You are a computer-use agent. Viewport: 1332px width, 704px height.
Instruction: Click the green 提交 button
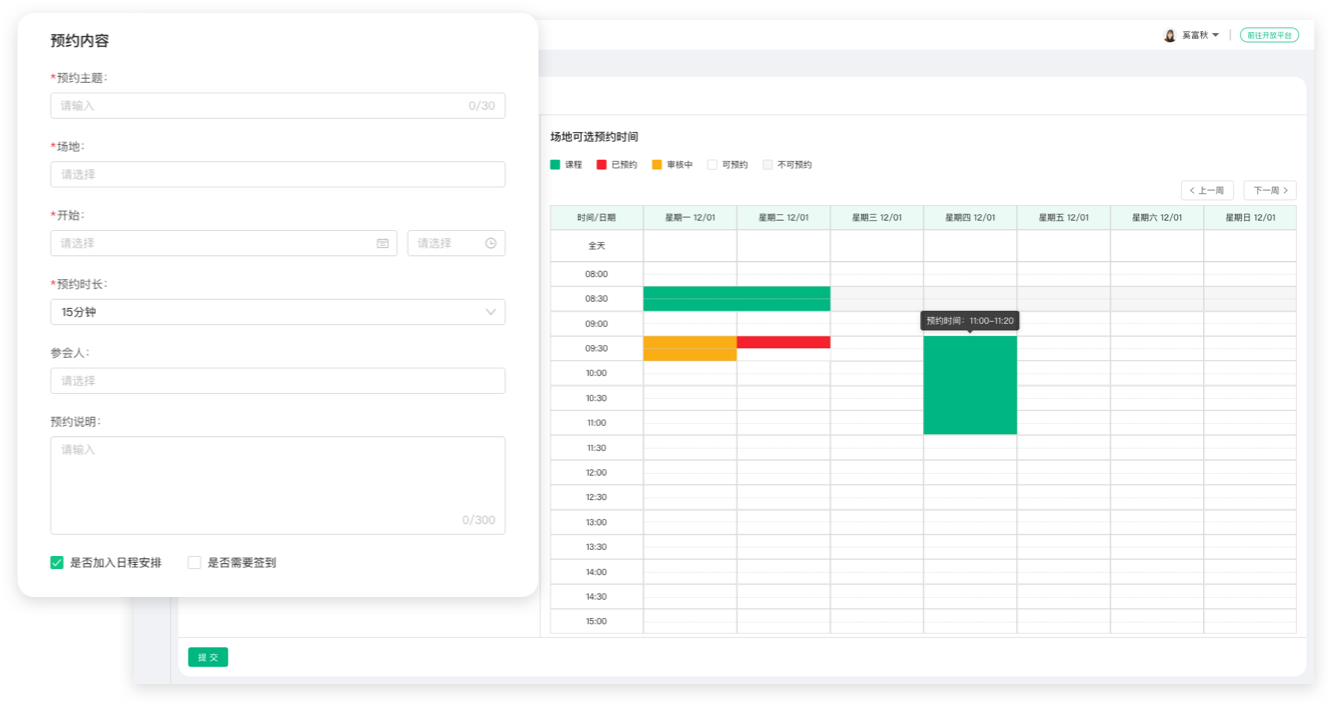tap(208, 657)
